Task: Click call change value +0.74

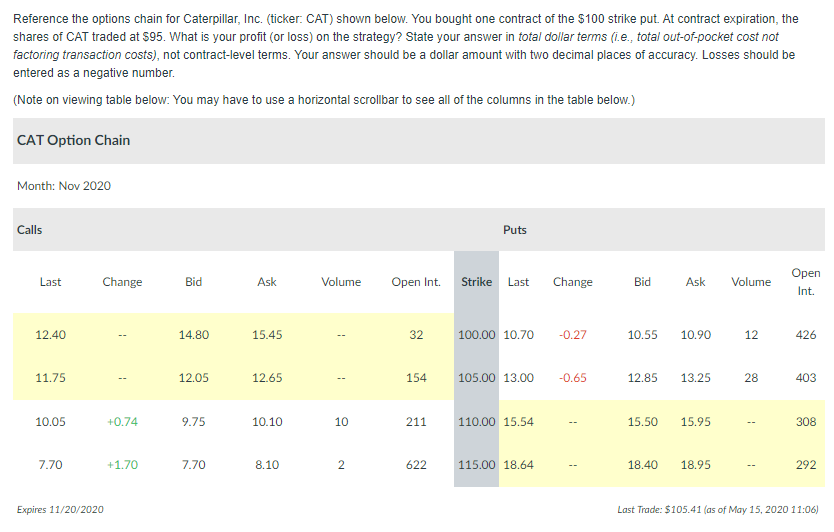Action: click(x=122, y=422)
